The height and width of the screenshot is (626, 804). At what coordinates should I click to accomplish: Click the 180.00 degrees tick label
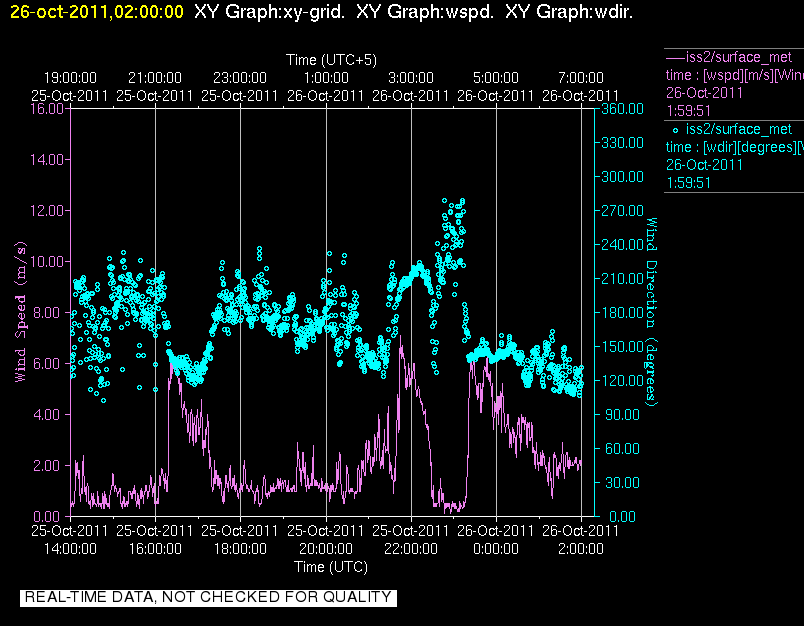coord(622,312)
